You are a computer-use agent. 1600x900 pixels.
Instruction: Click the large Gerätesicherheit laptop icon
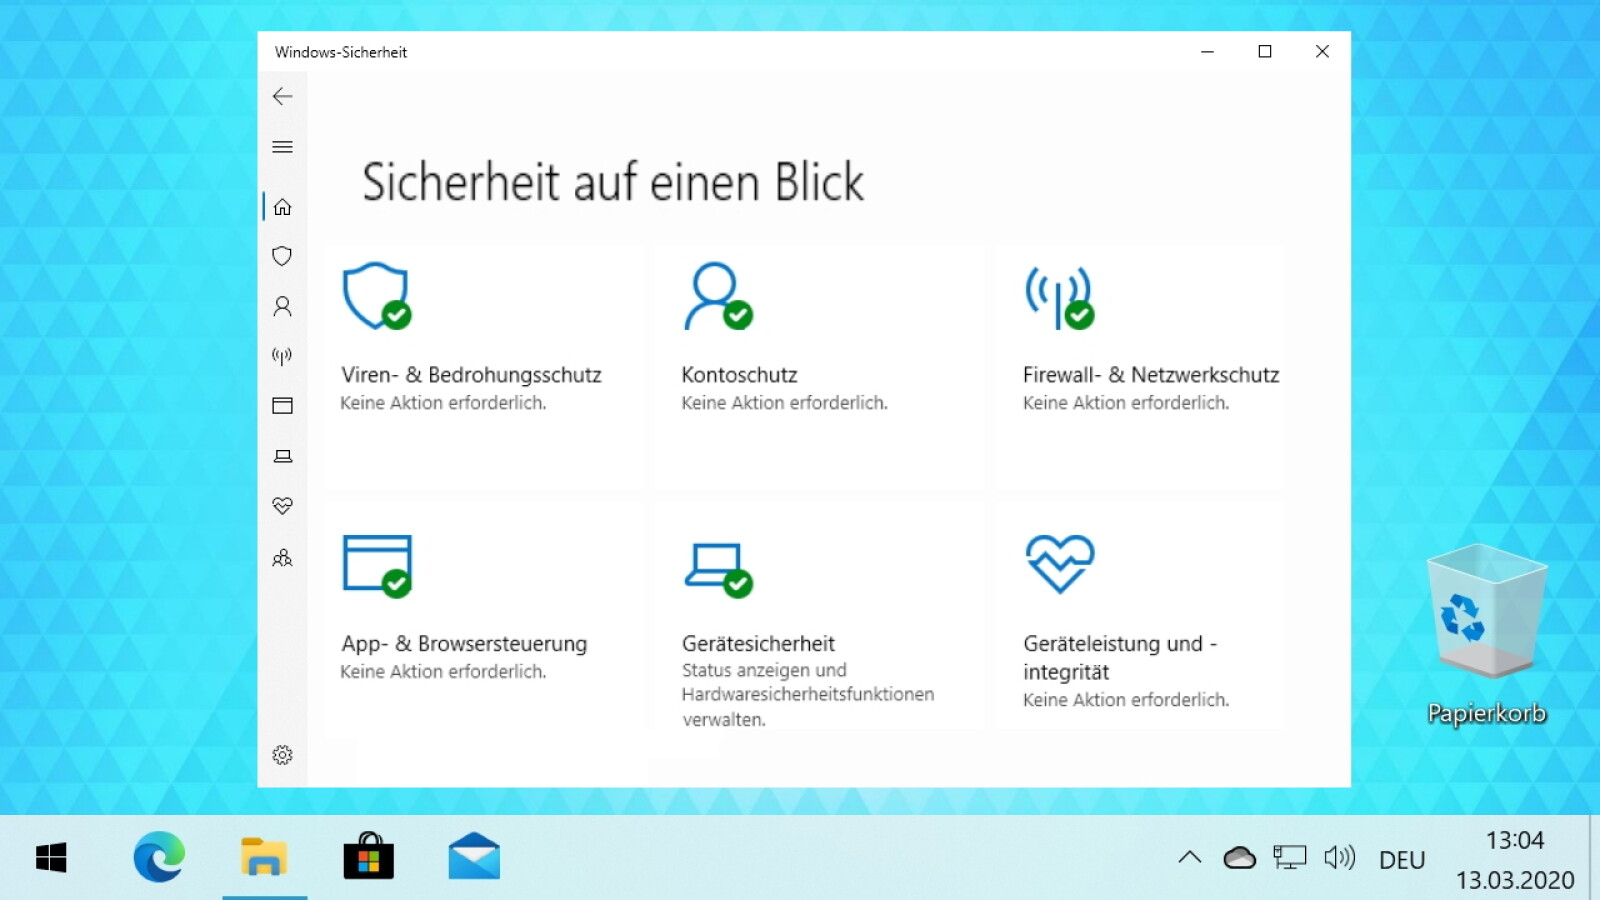[719, 570]
